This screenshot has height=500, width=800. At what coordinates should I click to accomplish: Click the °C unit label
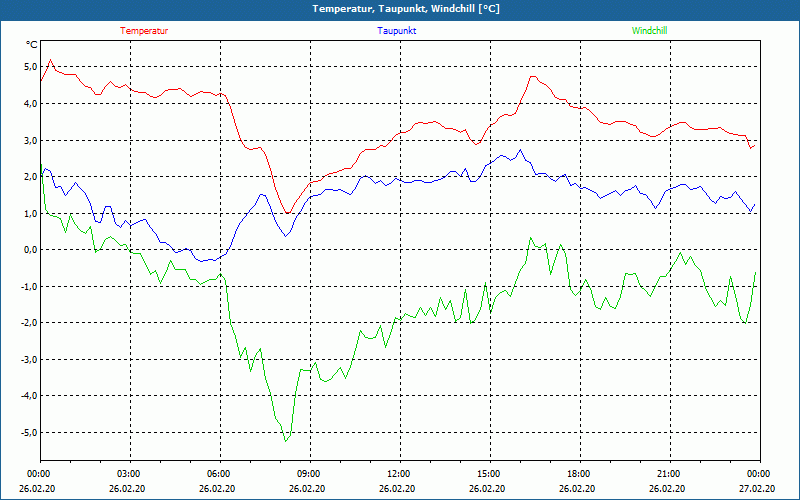tap(32, 45)
